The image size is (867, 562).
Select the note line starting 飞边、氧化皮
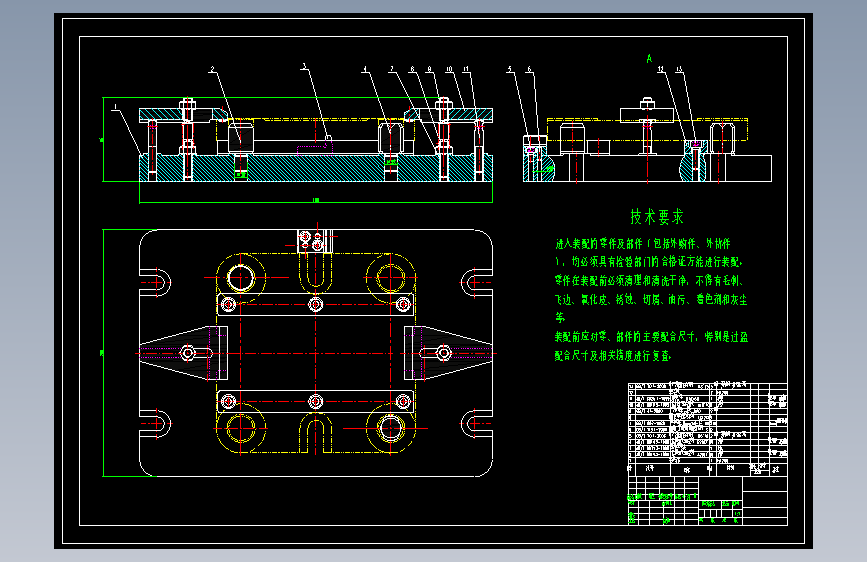pos(651,299)
